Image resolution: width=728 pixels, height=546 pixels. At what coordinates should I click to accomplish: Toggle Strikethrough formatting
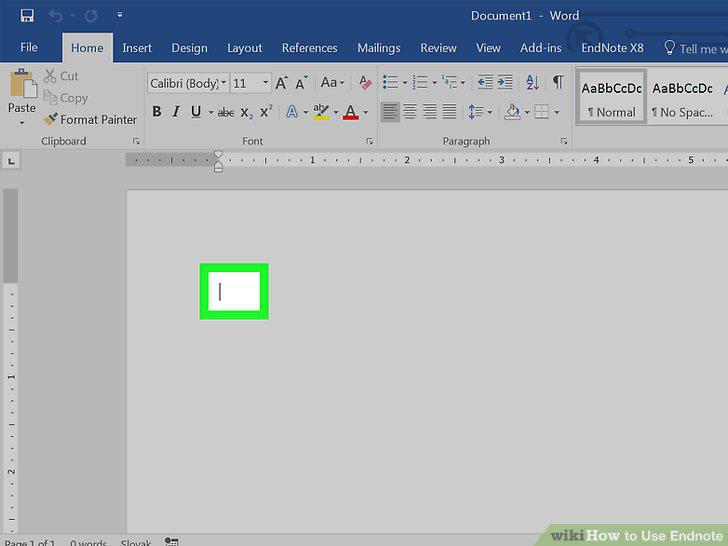coord(226,112)
